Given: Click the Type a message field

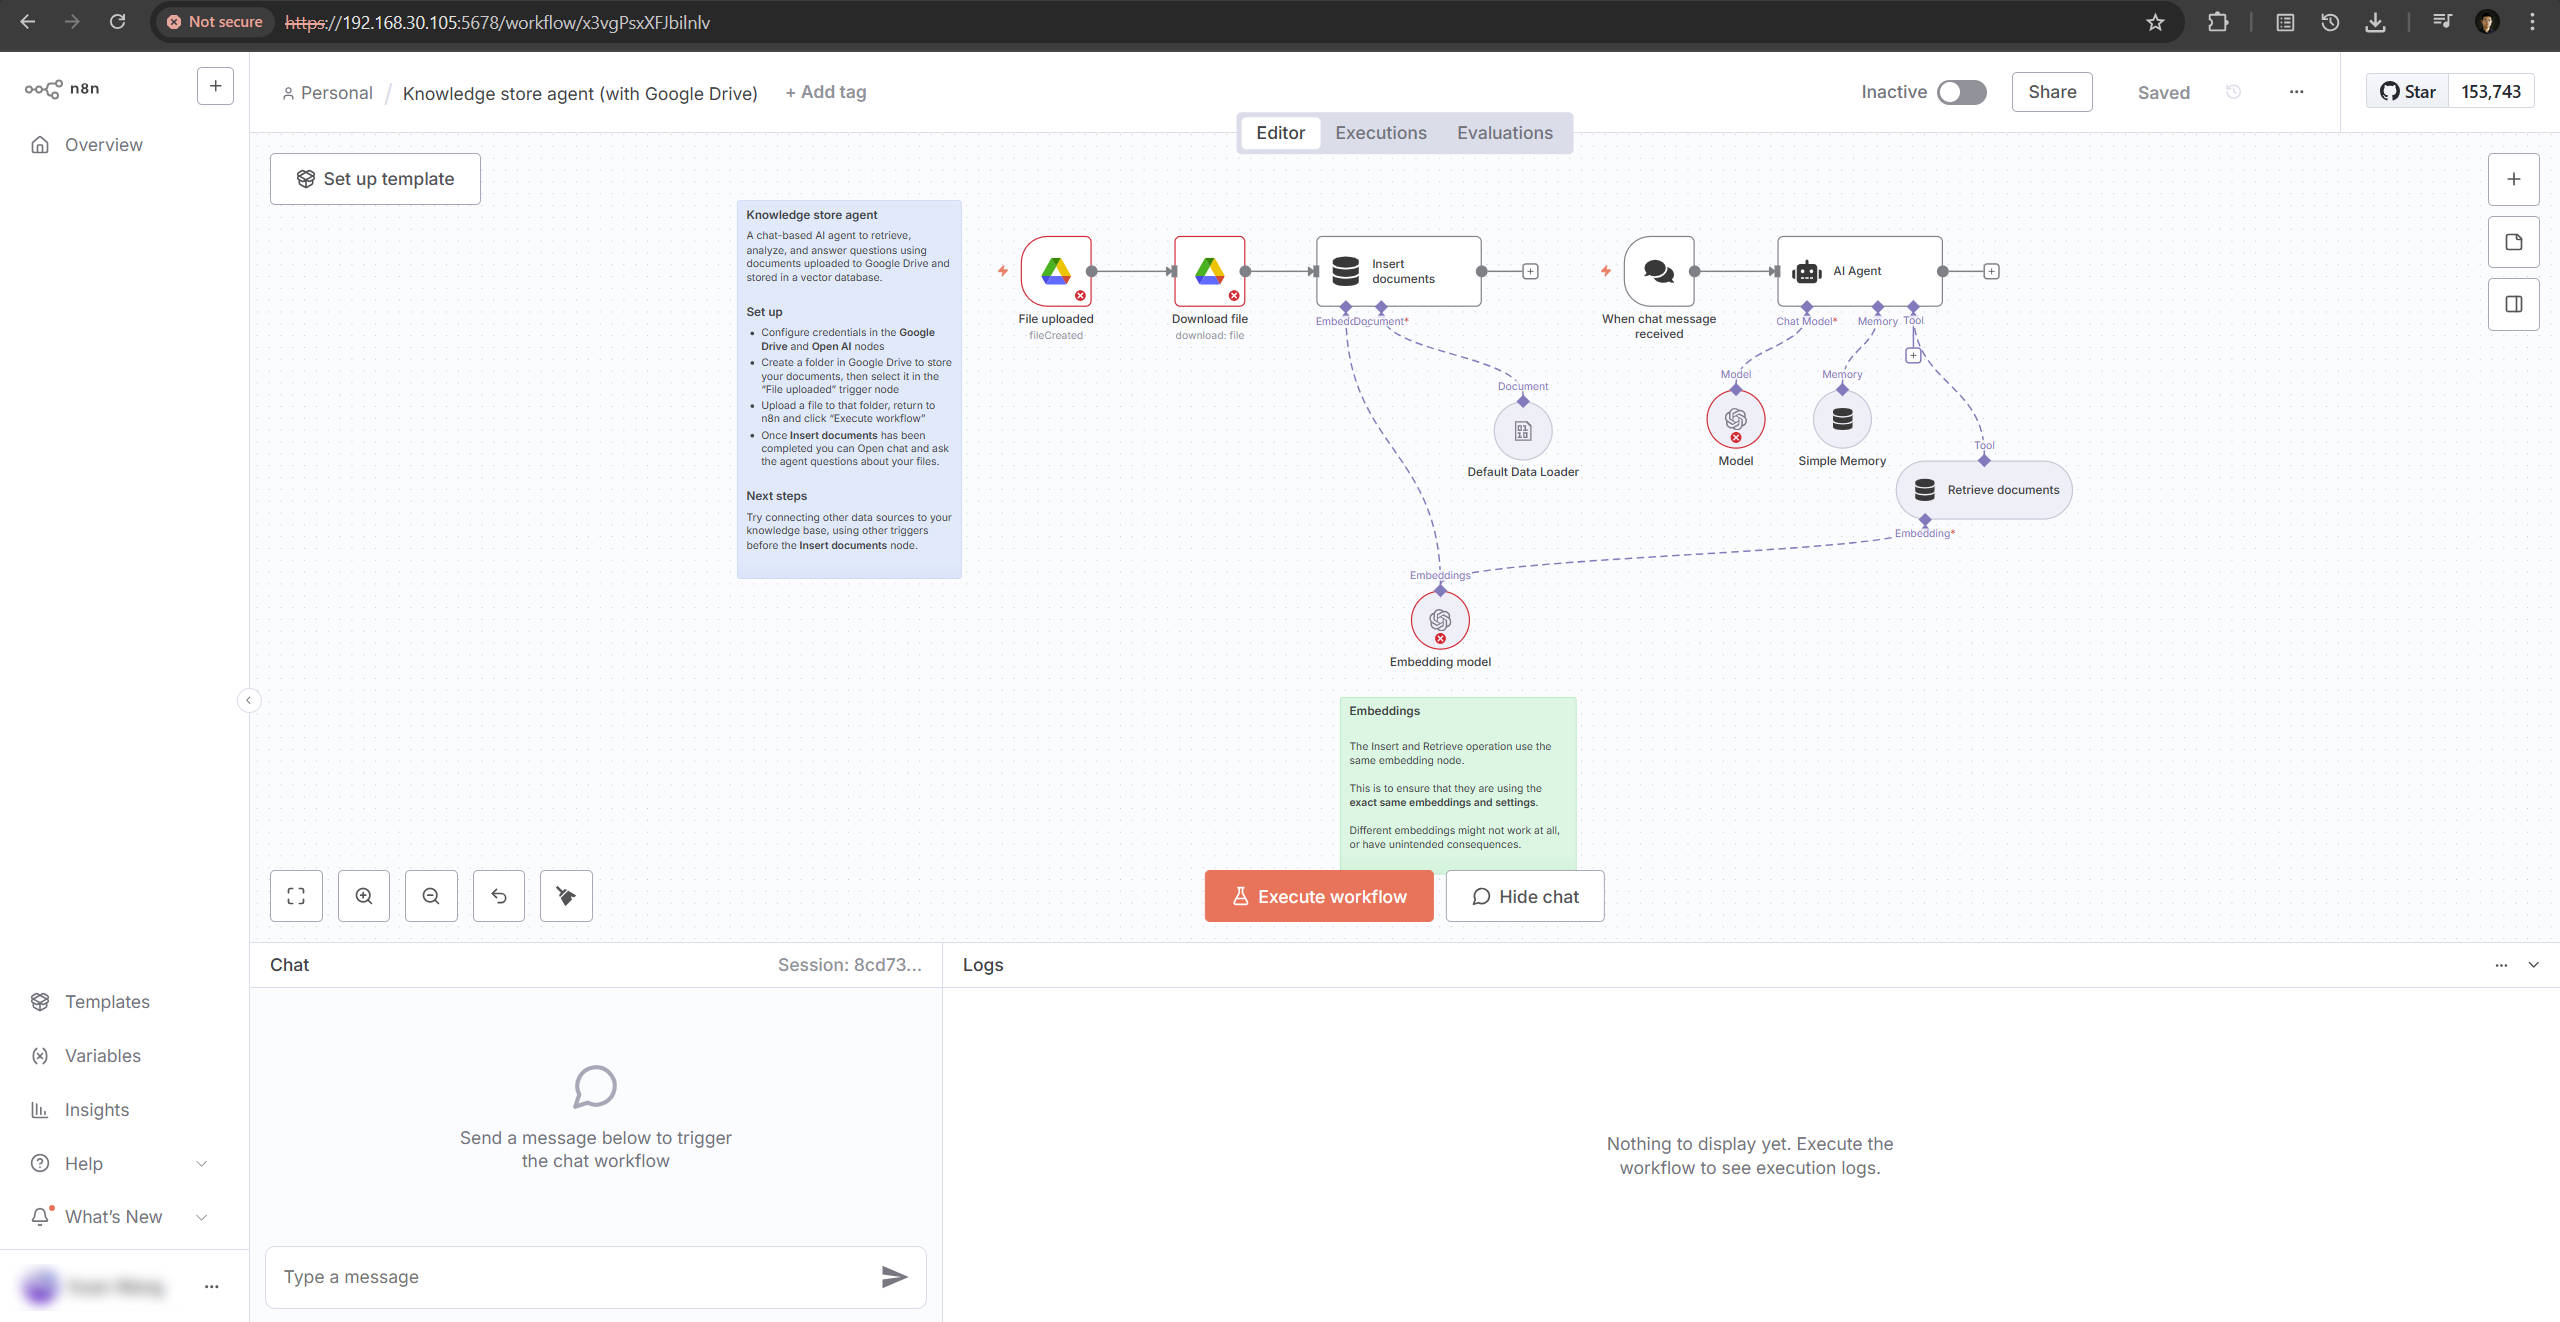Looking at the screenshot, I should [x=570, y=1277].
